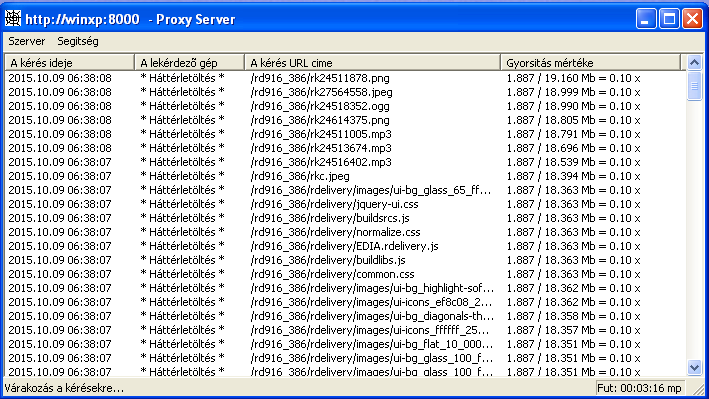Select the row for /rd916_386/rk24614375.png
The width and height of the screenshot is (709, 399).
[345, 120]
